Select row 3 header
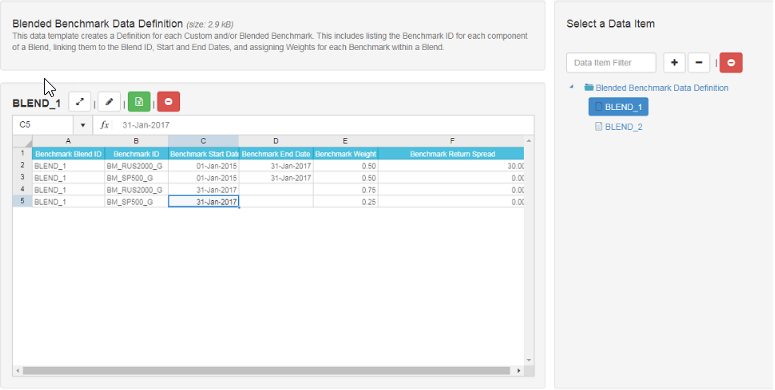The width and height of the screenshot is (775, 390). pyautogui.click(x=22, y=177)
